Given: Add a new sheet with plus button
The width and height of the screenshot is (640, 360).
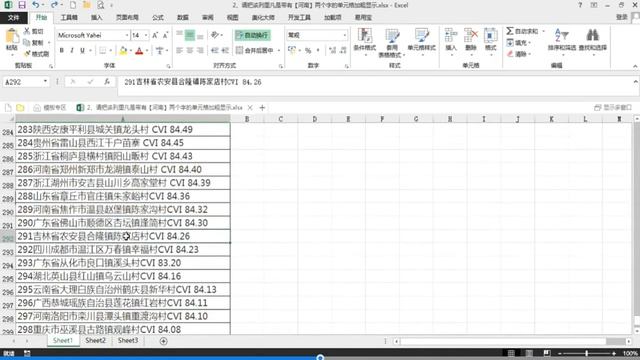Looking at the screenshot, I should 164,341.
